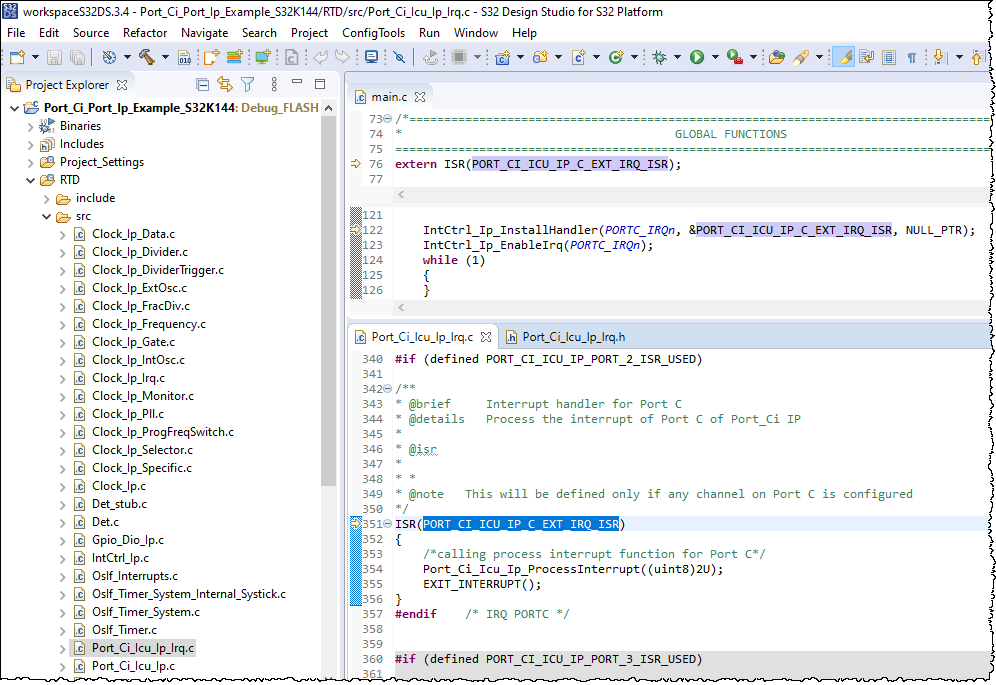Launch the program with the Run icon
The height and width of the screenshot is (685, 996).
[695, 58]
